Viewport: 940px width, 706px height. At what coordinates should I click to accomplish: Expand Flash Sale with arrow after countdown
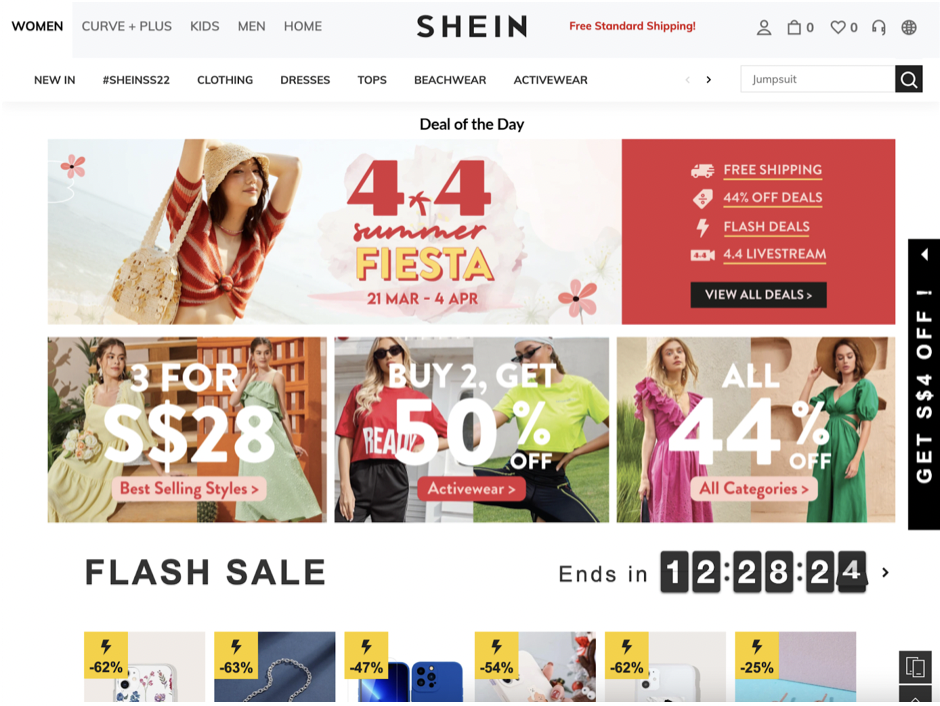tap(885, 573)
